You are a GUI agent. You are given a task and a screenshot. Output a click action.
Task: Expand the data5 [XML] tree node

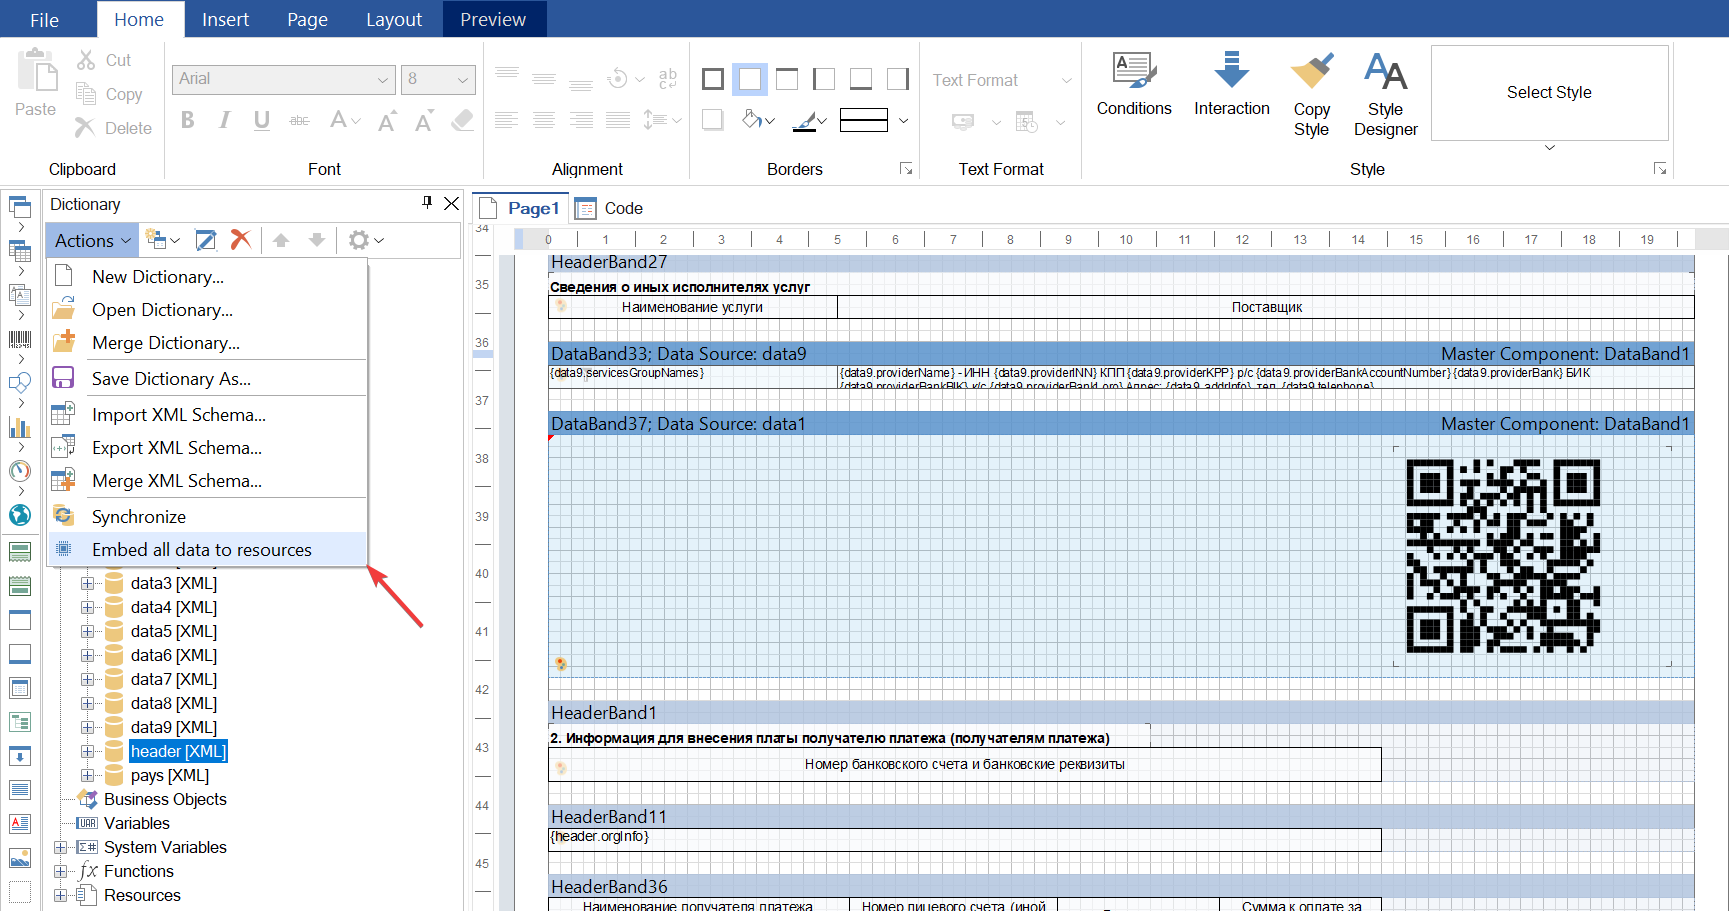click(87, 631)
